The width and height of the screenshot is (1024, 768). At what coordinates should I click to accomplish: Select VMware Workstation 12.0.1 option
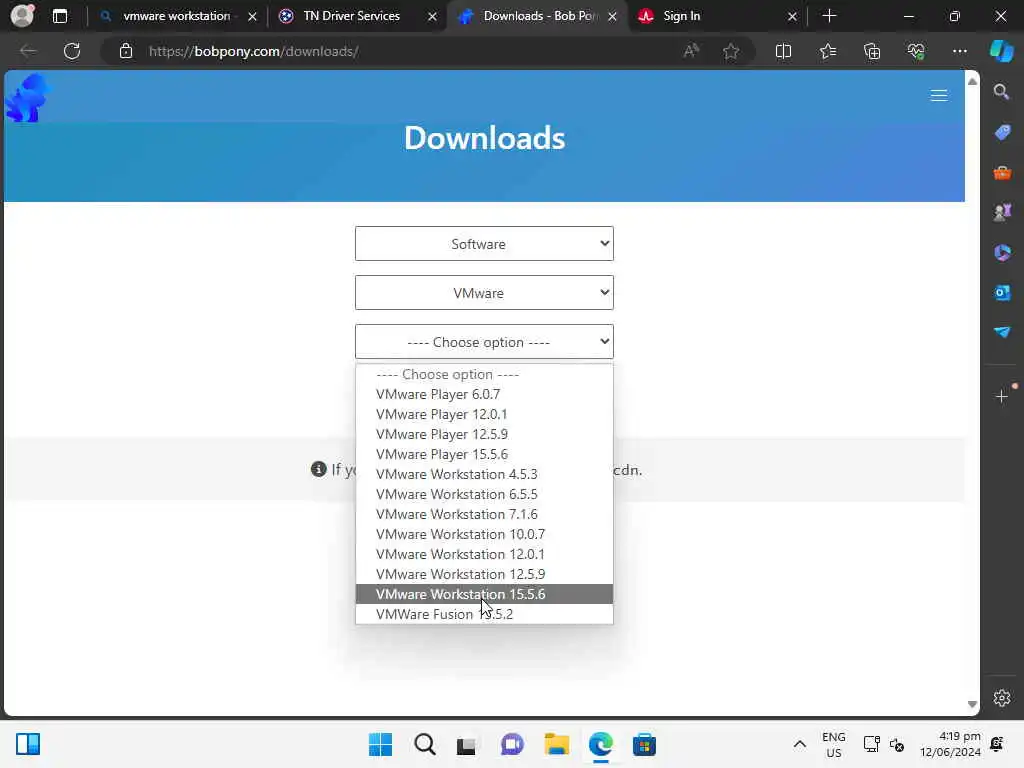click(x=484, y=554)
